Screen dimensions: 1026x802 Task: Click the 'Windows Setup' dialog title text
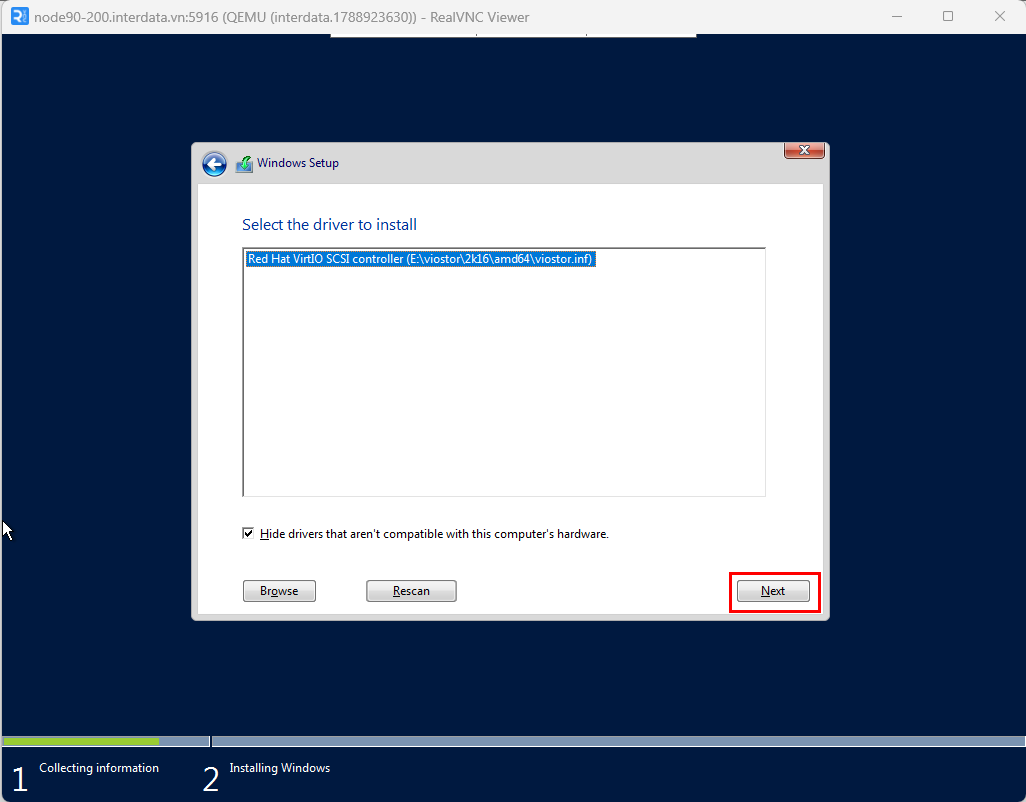point(298,163)
